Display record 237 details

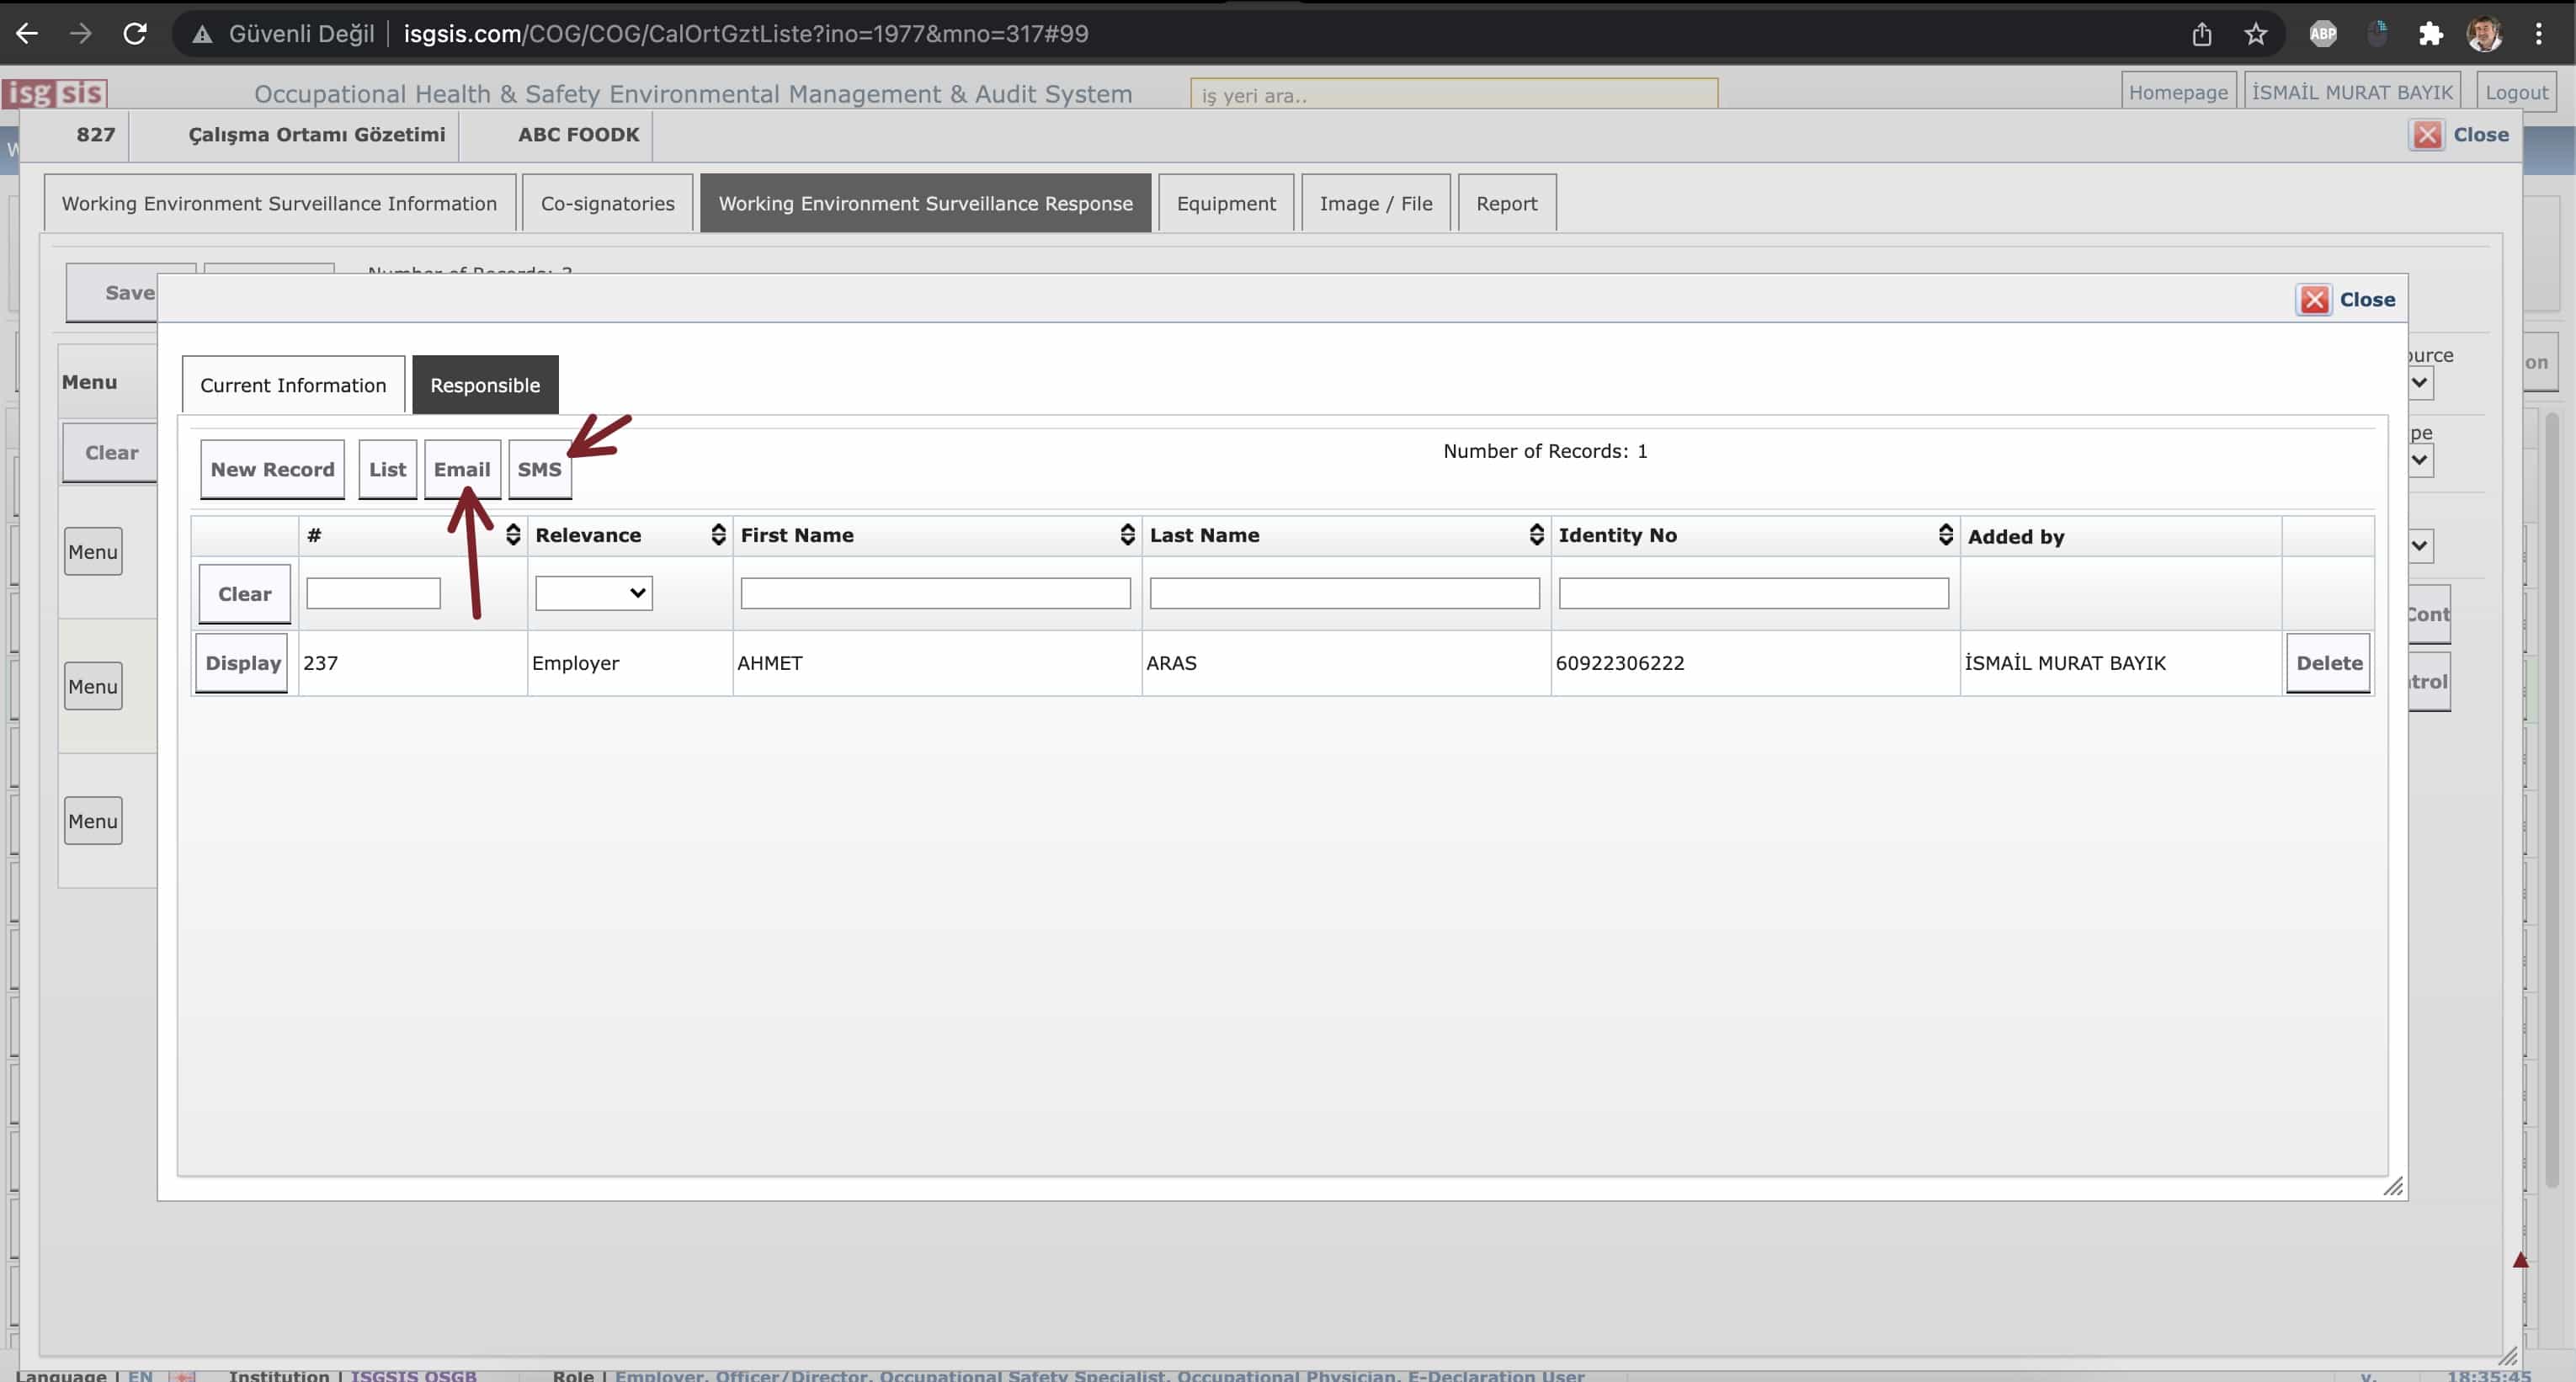(242, 663)
